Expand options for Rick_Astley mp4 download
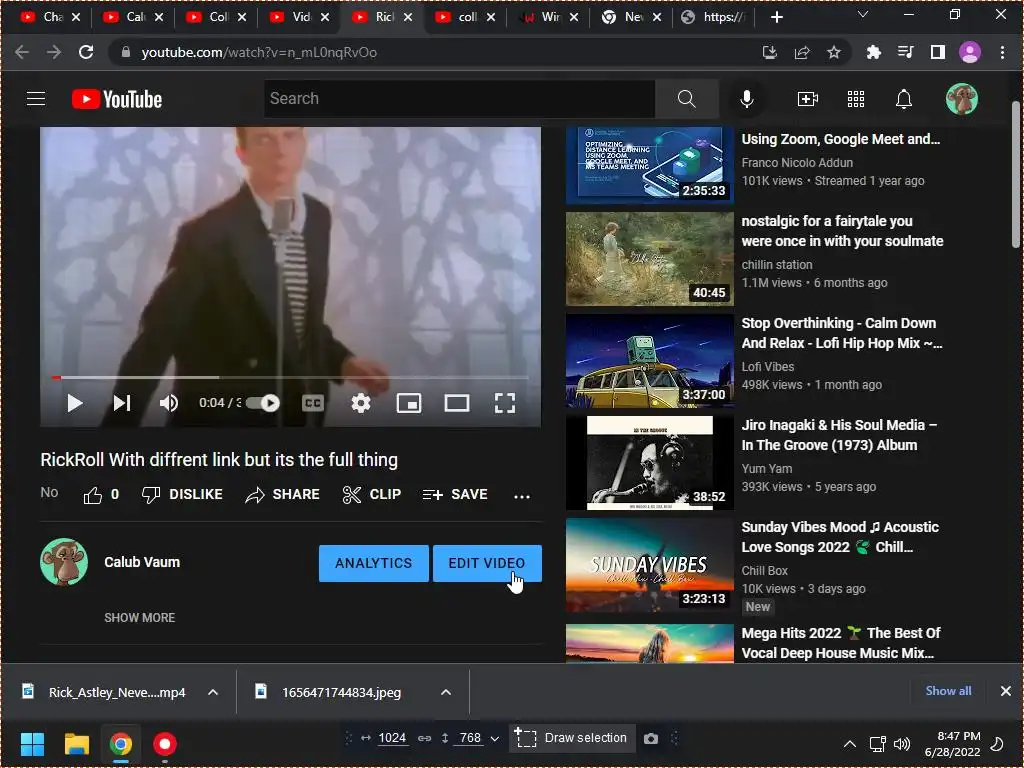The image size is (1024, 768). [x=213, y=692]
